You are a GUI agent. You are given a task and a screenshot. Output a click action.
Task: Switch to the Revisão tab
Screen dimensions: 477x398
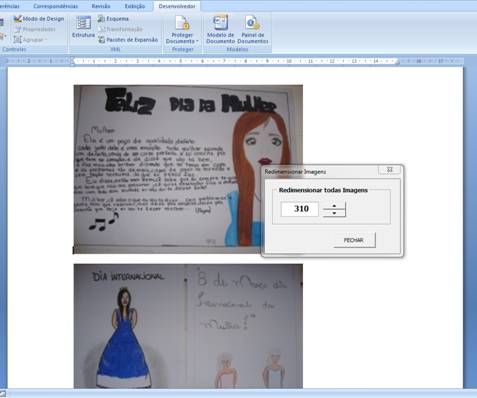point(101,6)
